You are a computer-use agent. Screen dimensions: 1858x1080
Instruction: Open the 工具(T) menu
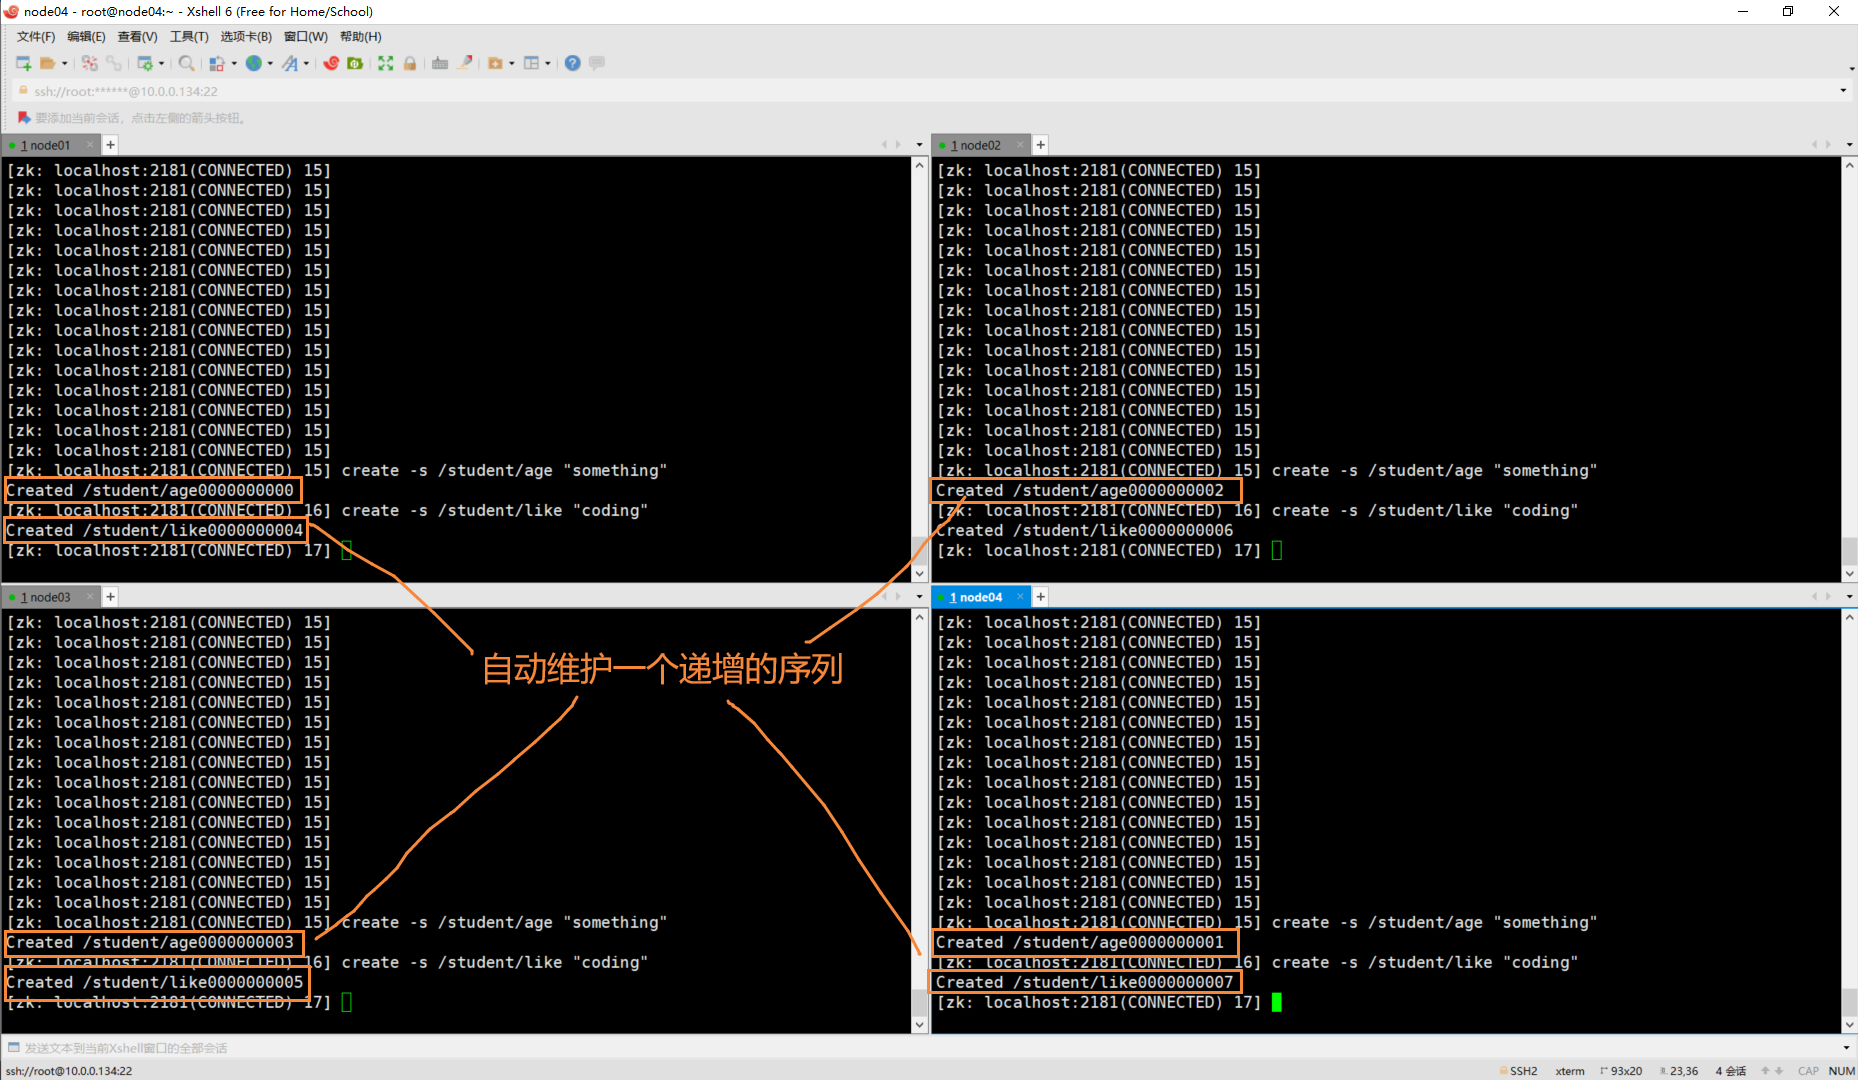[x=189, y=37]
